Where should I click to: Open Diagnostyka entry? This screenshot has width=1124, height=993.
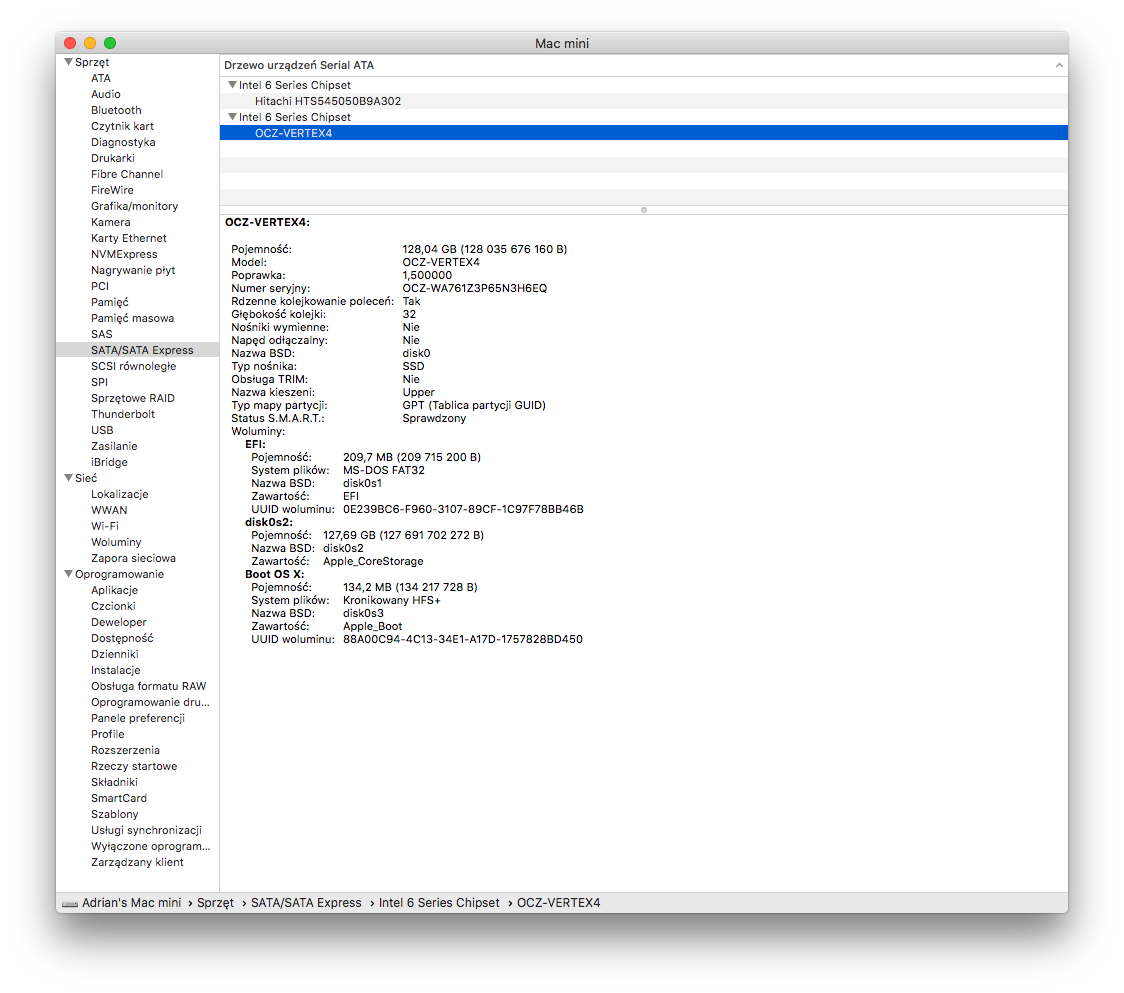[x=123, y=142]
